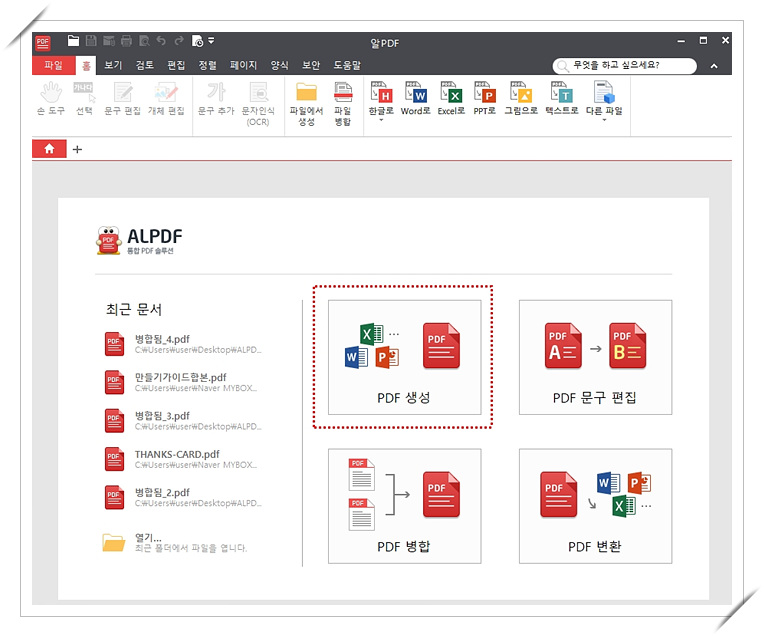
Task: Add a new tab with plus button
Action: pyautogui.click(x=77, y=149)
